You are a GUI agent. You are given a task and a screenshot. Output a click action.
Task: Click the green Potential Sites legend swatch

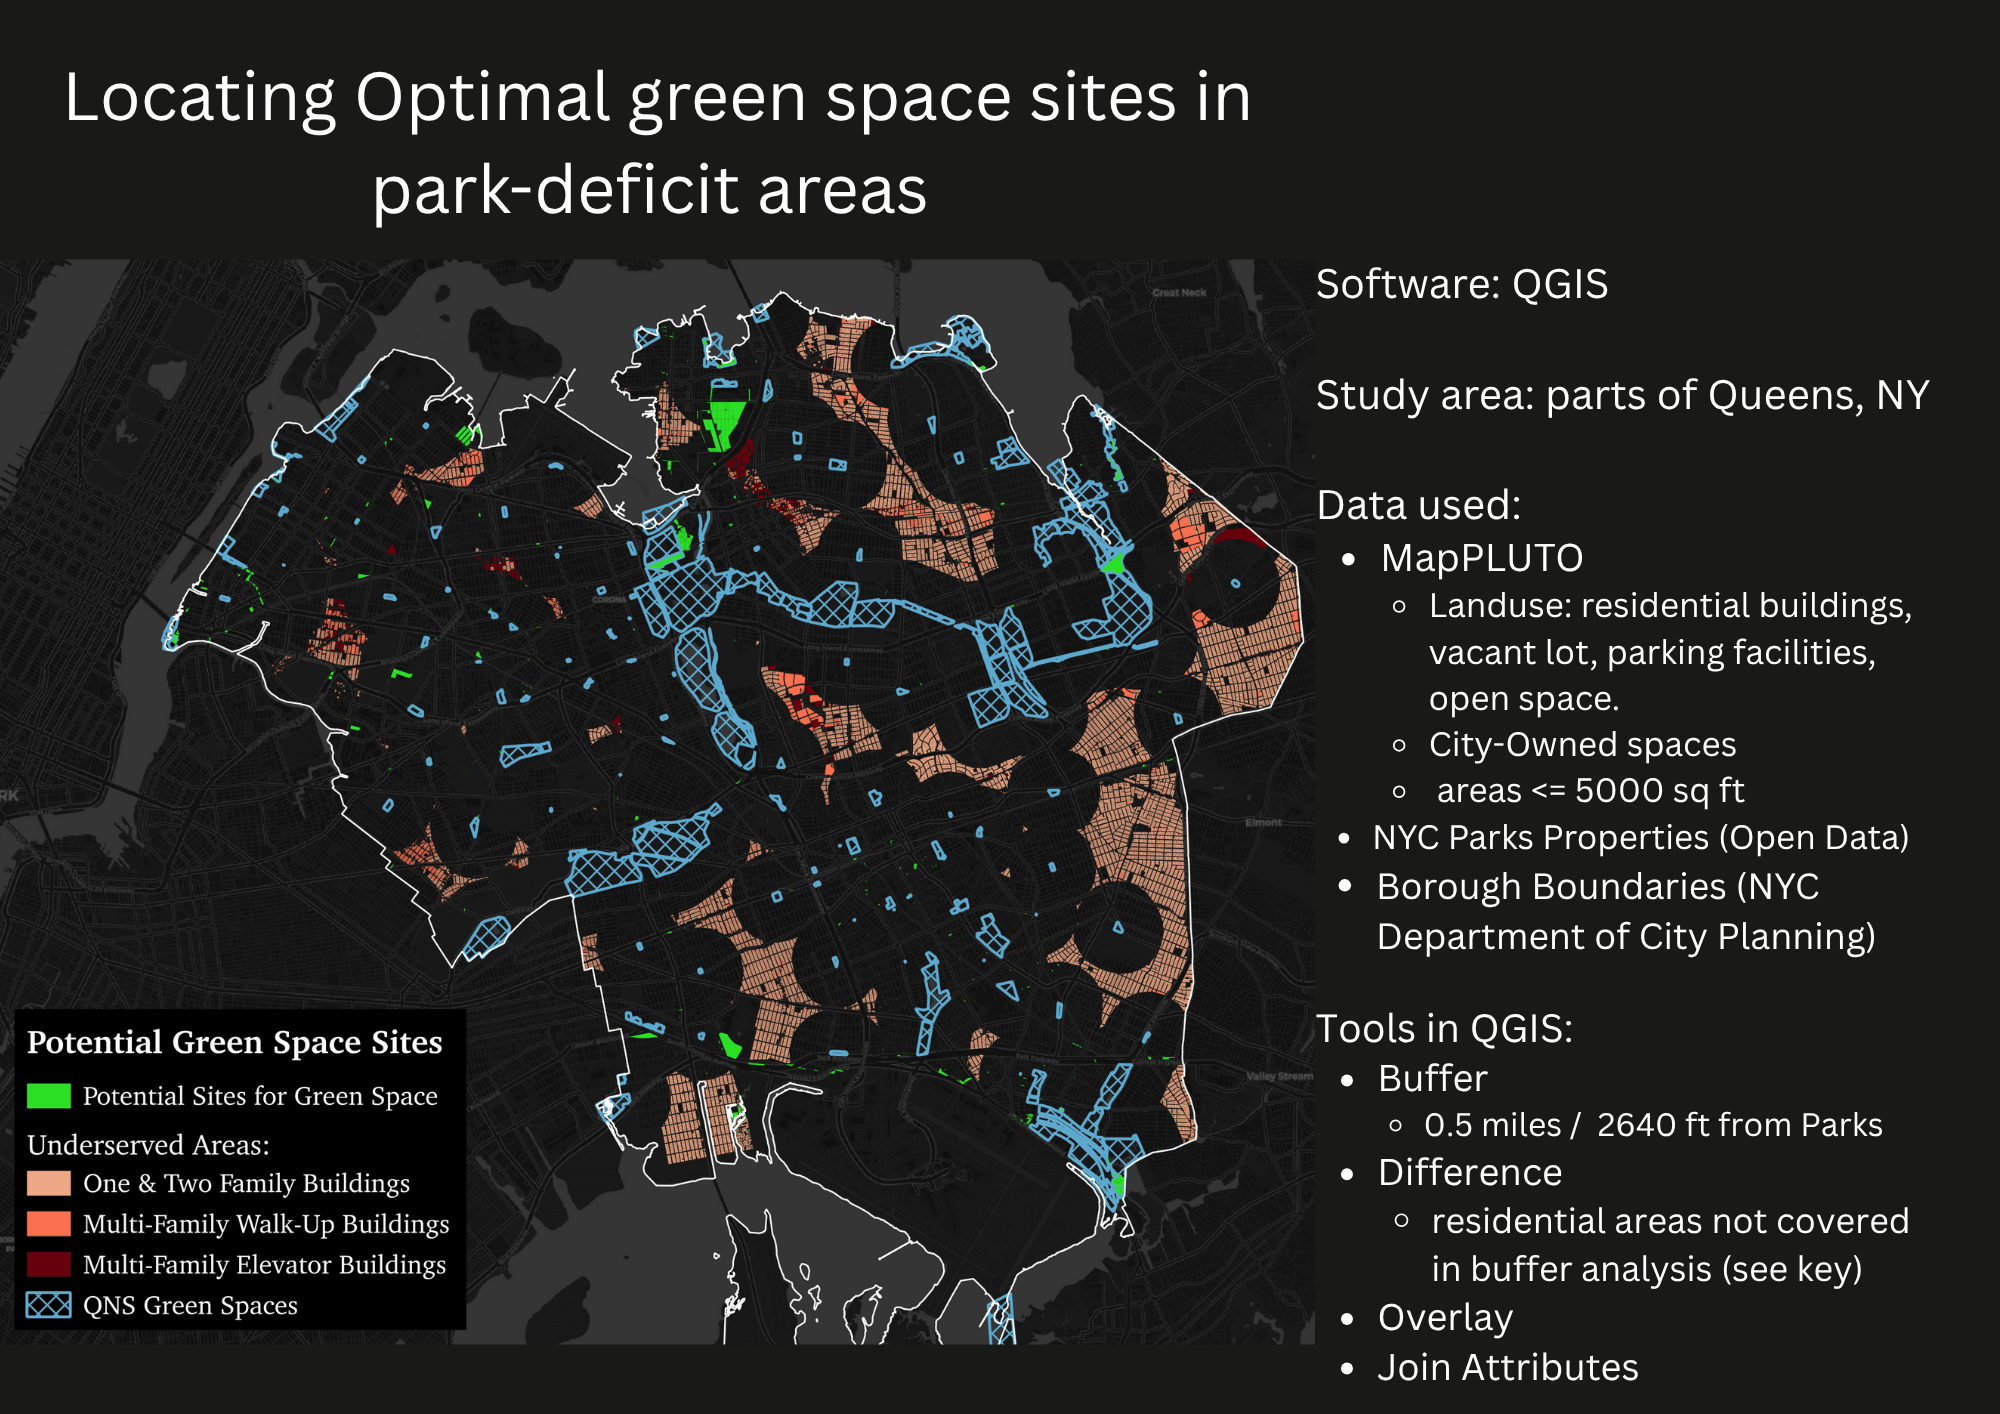[x=49, y=1096]
